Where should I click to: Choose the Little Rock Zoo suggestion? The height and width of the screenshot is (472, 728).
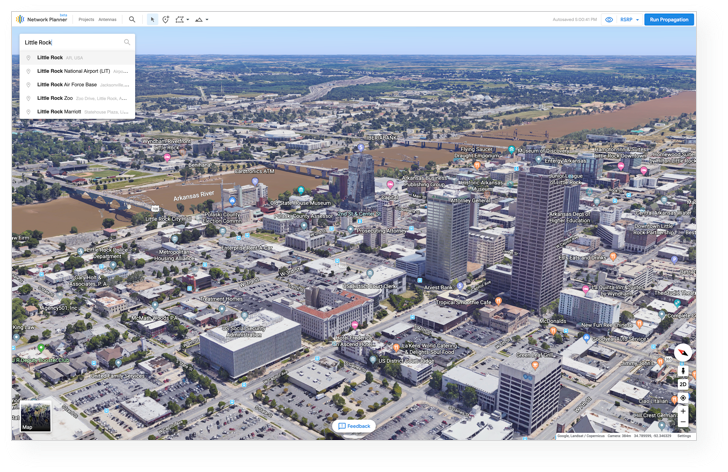pos(77,98)
